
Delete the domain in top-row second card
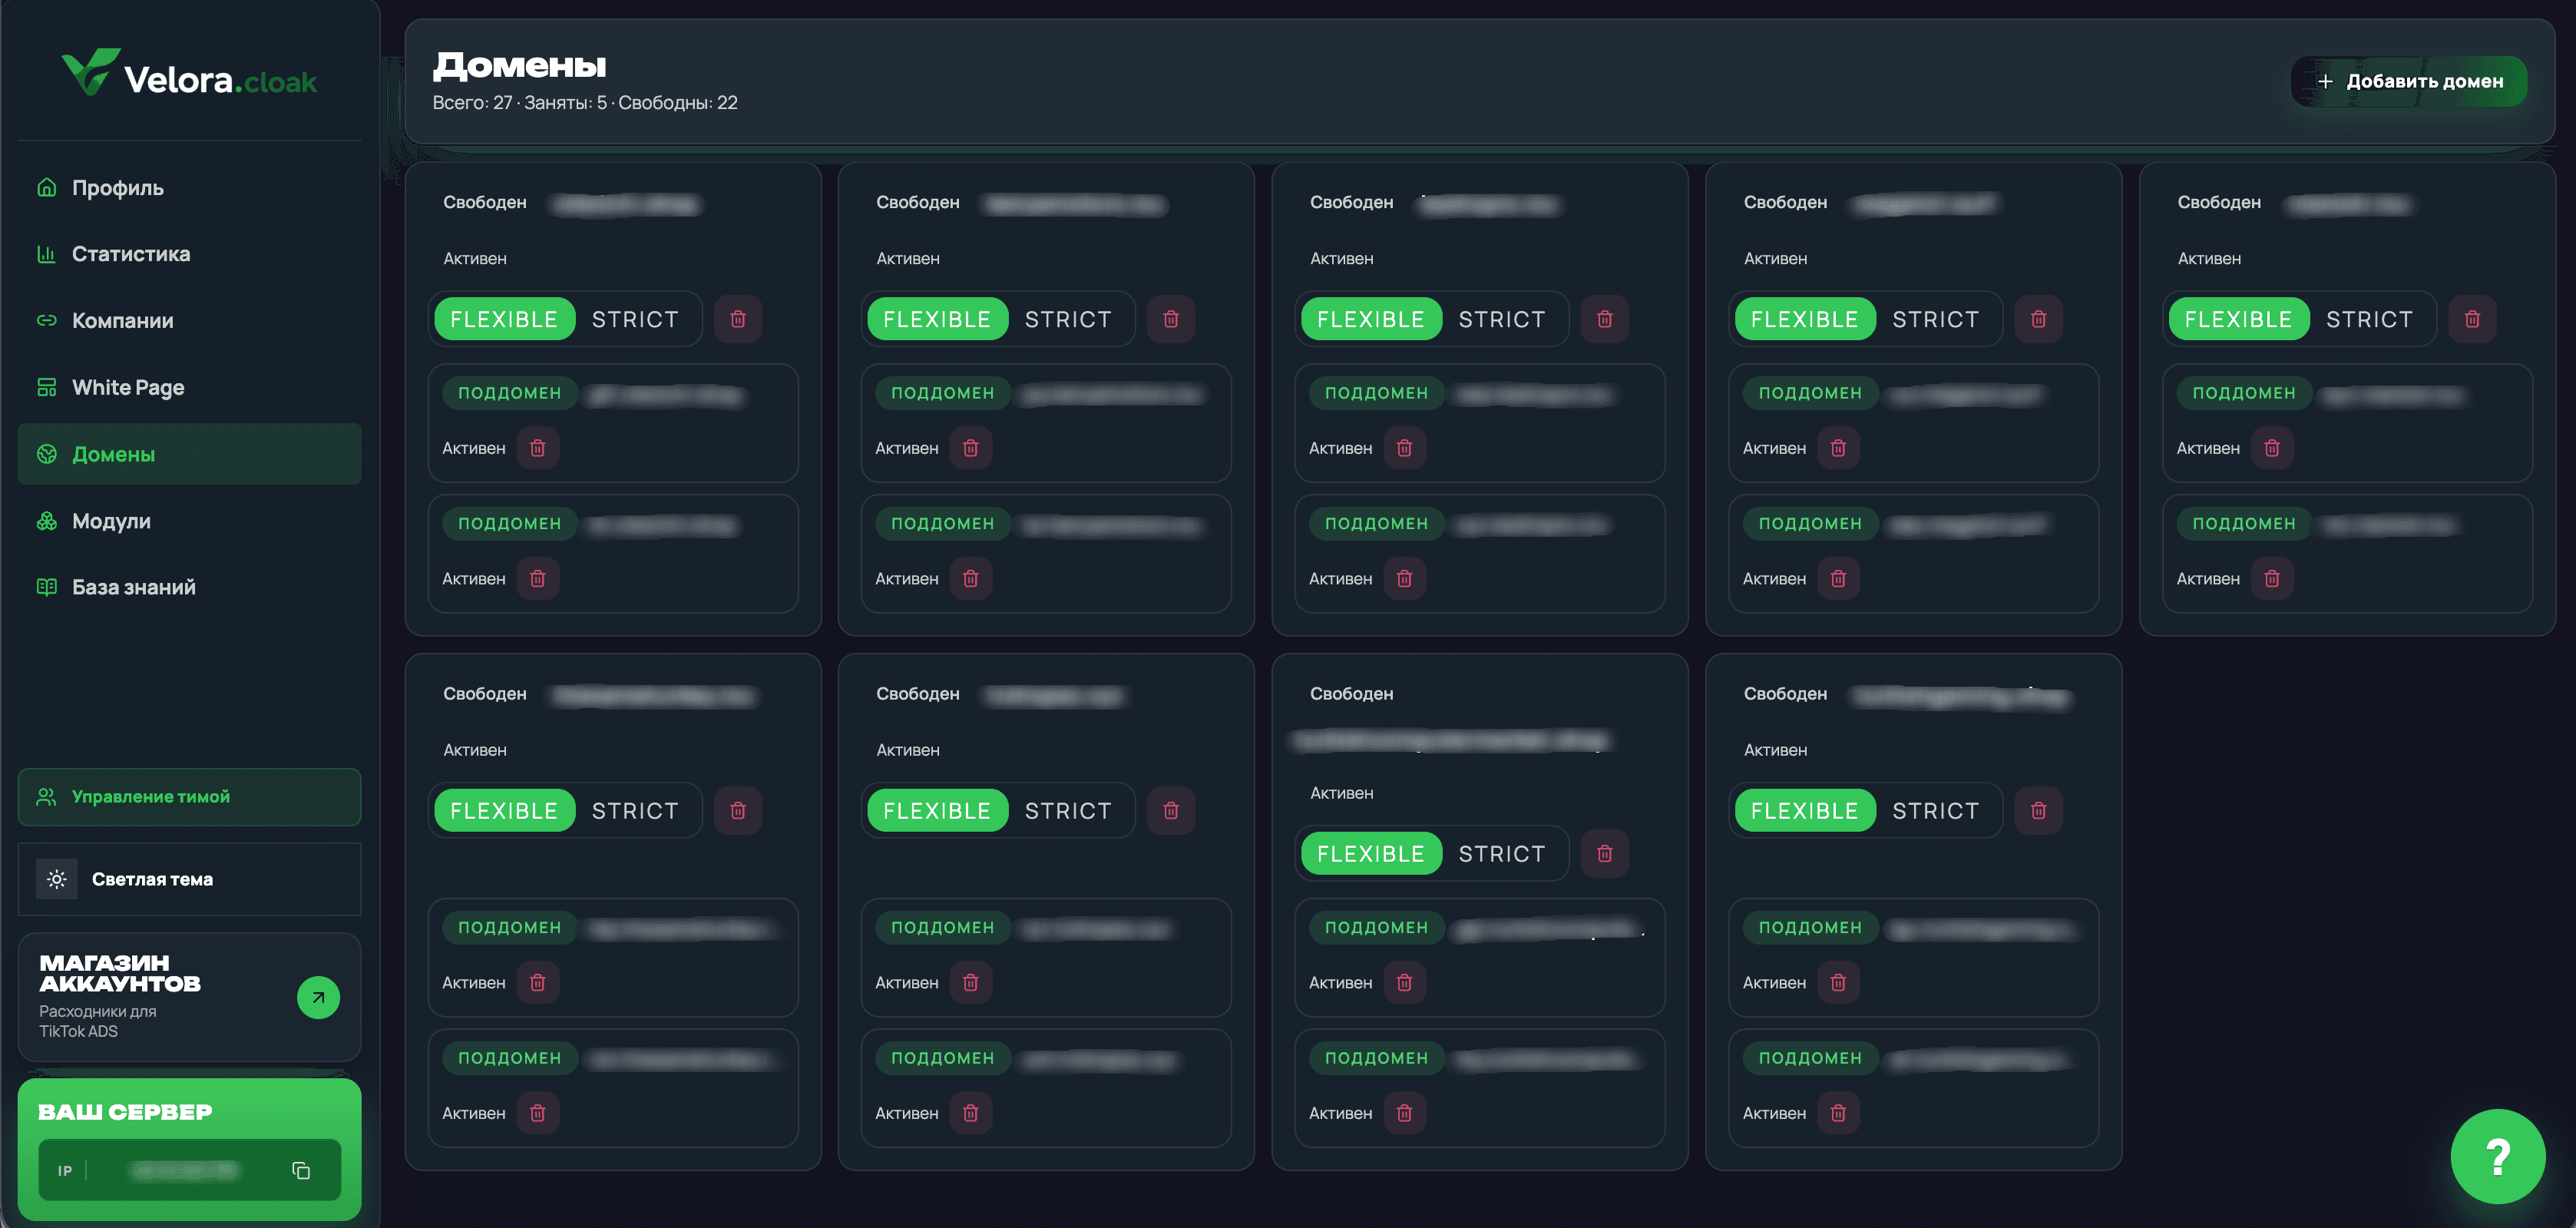(x=1171, y=319)
